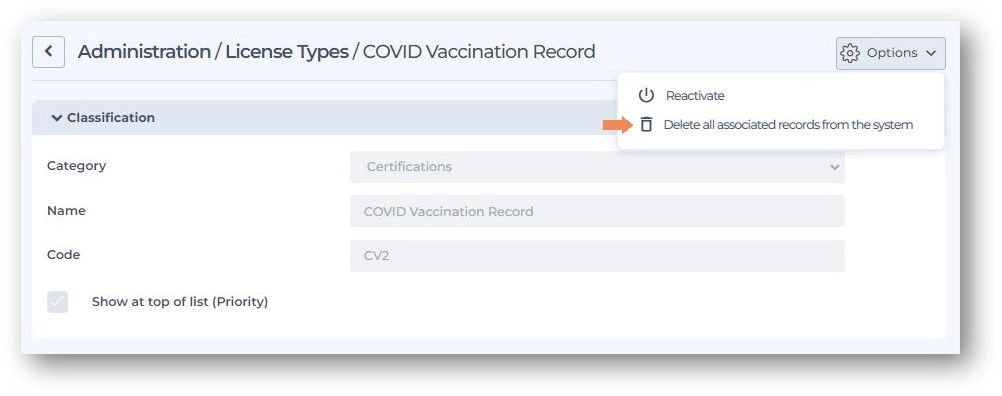
Task: Click the Classification header text
Action: [111, 118]
